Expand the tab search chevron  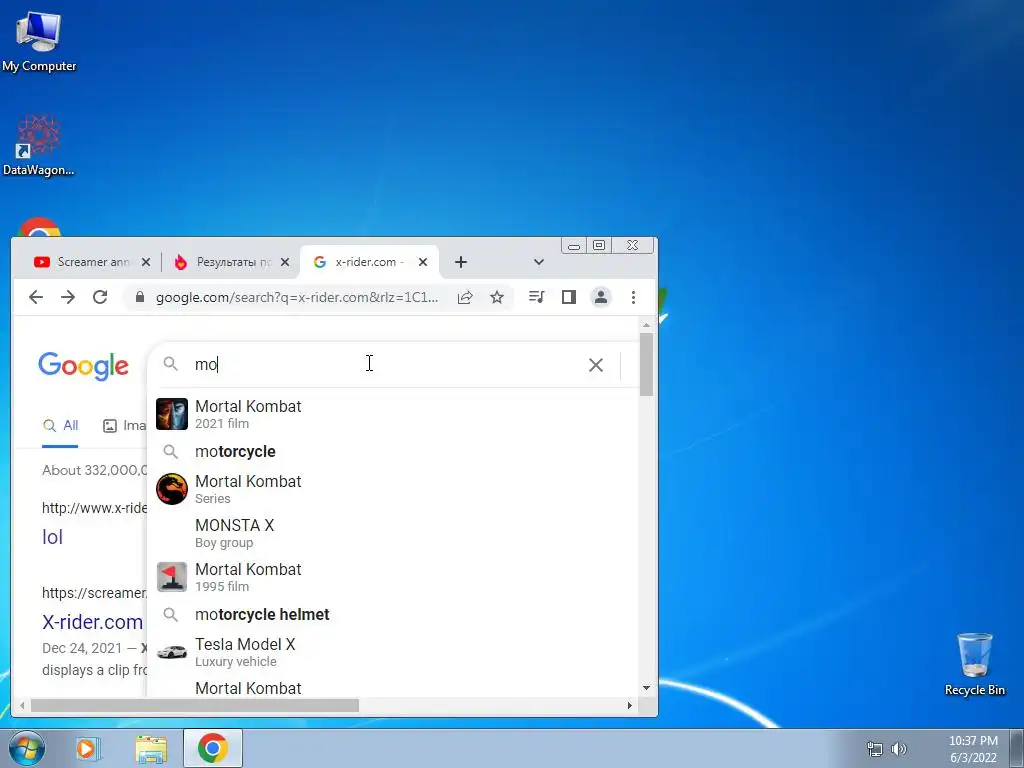tap(538, 262)
